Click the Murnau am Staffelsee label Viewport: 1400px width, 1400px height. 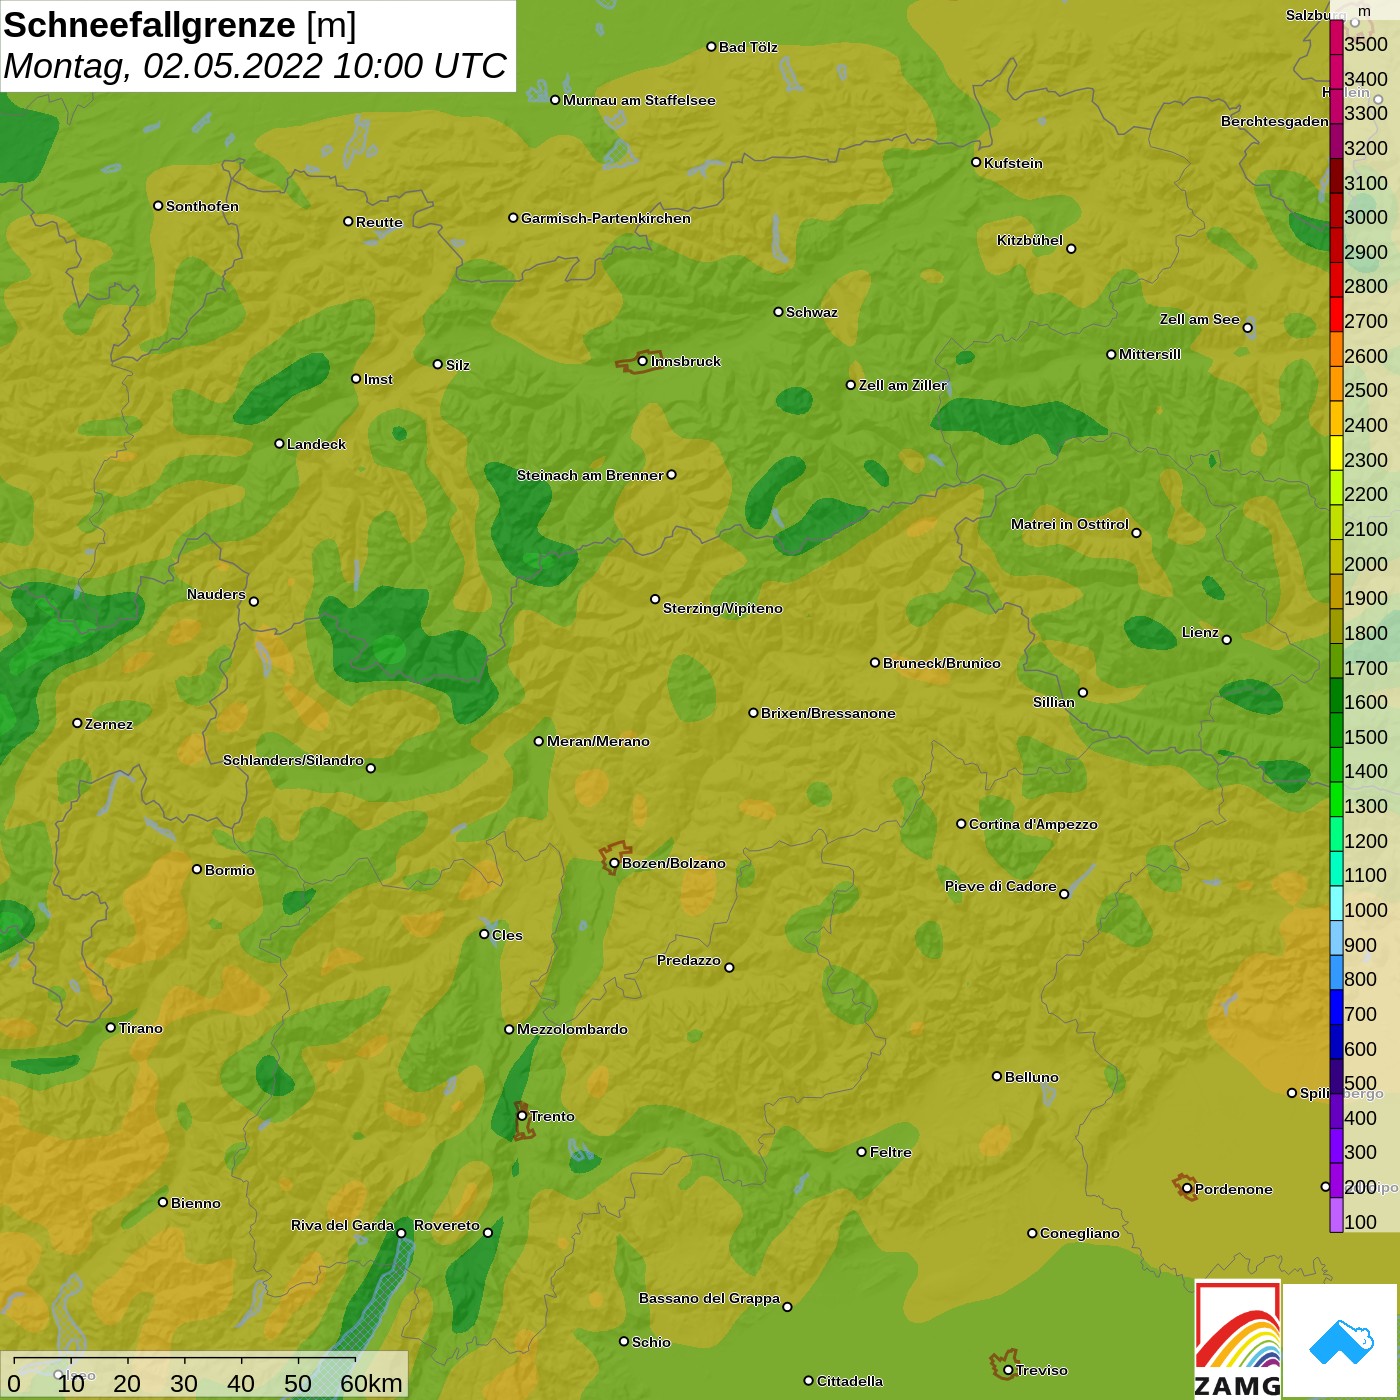tap(639, 100)
